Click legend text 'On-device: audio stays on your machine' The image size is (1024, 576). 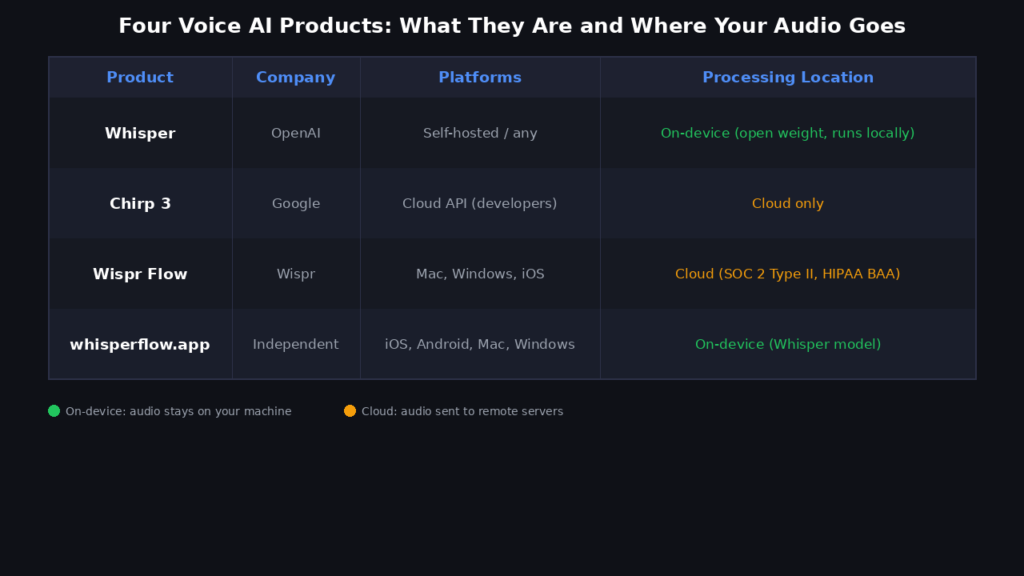click(x=178, y=411)
